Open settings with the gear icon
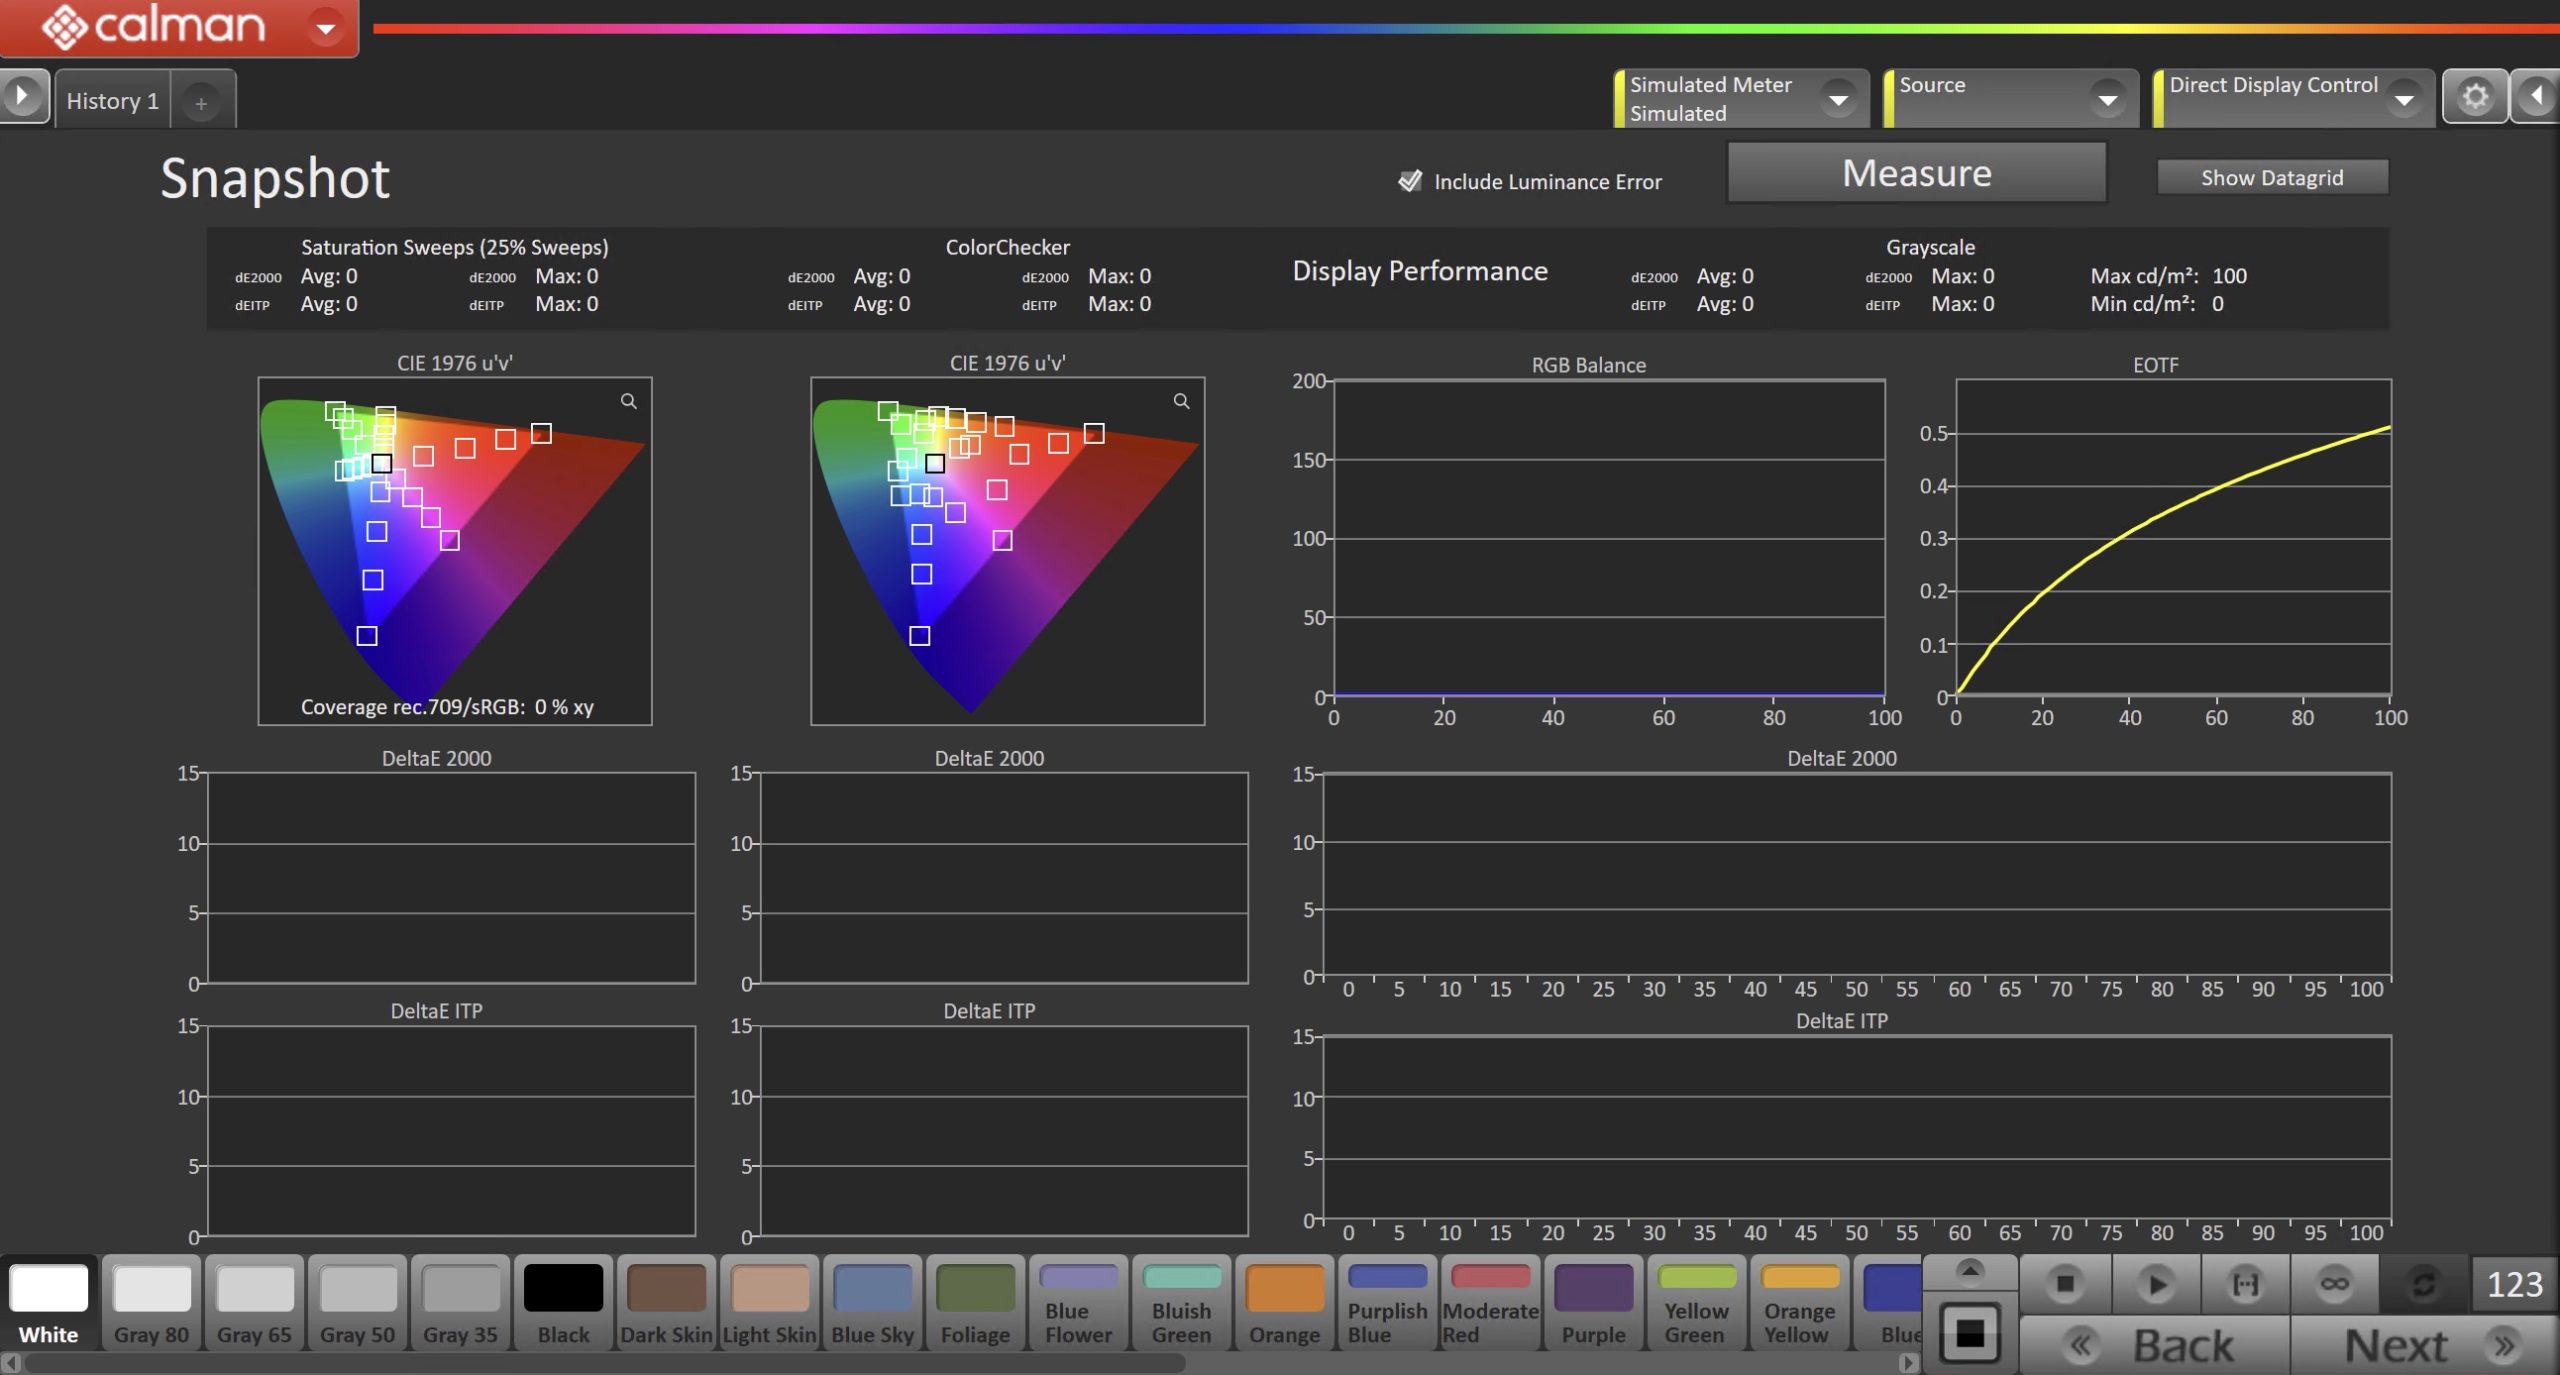This screenshot has height=1375, width=2560. coord(2474,97)
